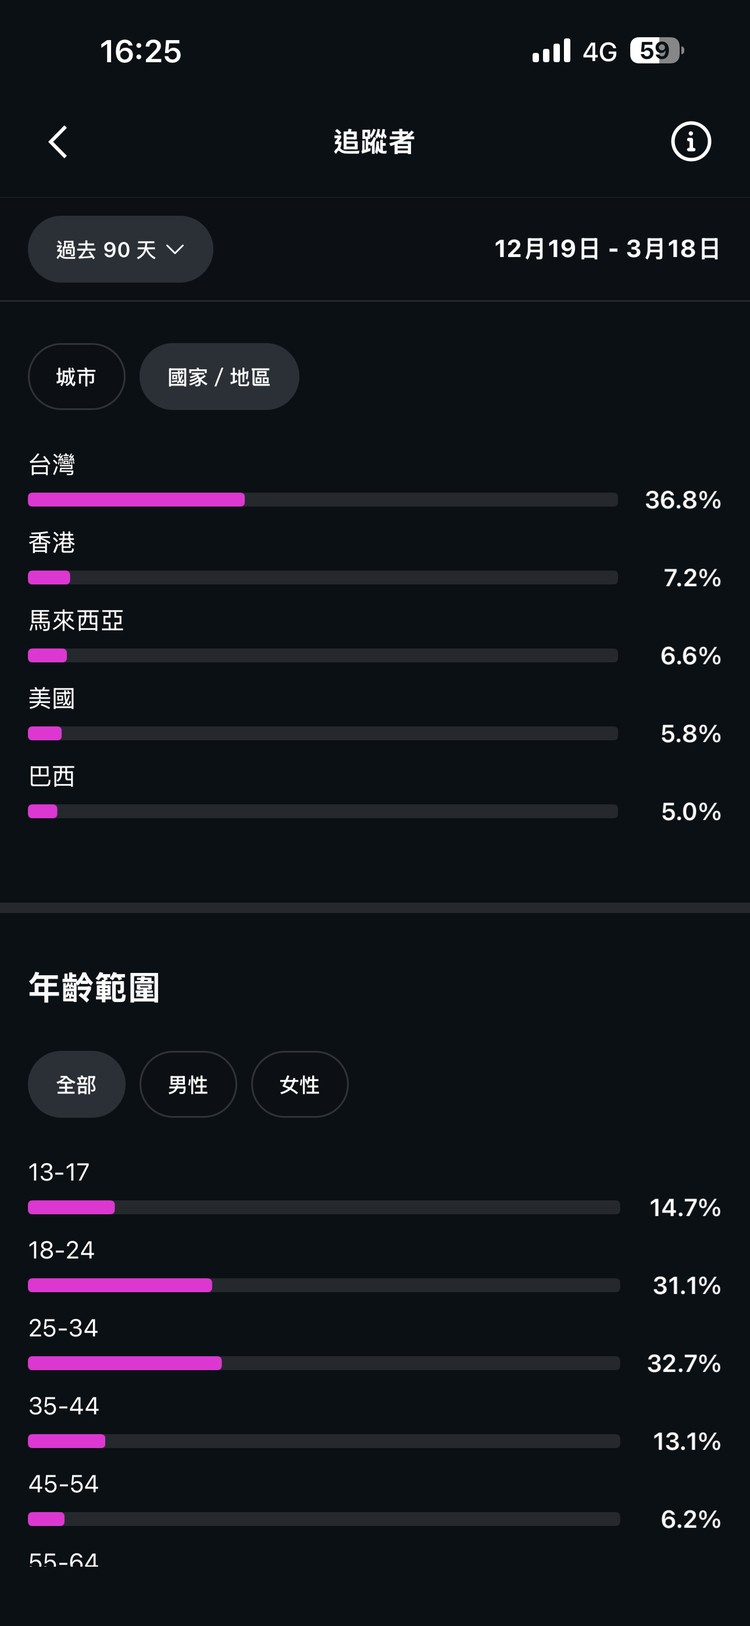Switch to the 全部 tab under 年齡範圍

(x=76, y=1084)
